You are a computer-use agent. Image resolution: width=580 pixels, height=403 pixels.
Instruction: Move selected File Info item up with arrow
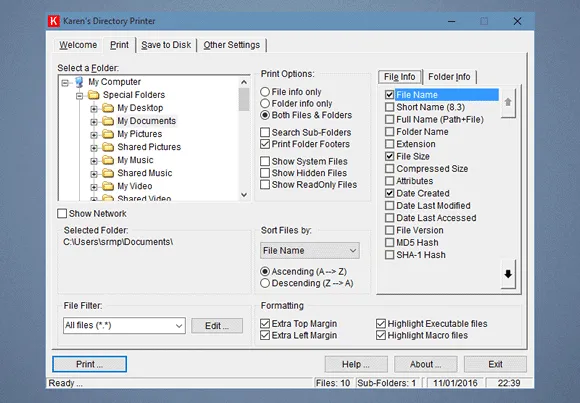tap(508, 103)
